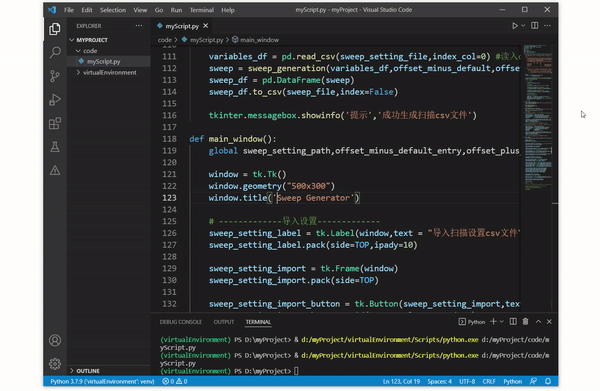
Task: Click the VS Code logo in title bar
Action: pos(52,10)
